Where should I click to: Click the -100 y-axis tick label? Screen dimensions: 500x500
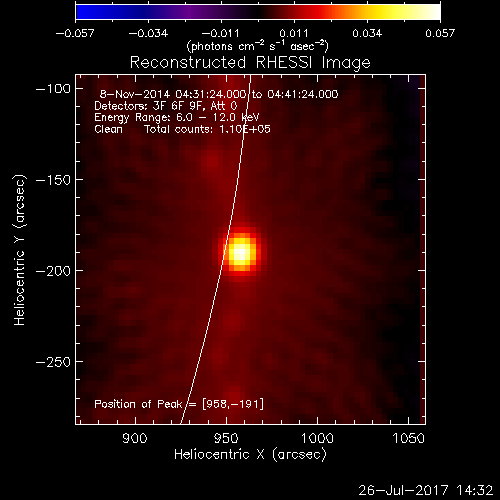point(53,89)
